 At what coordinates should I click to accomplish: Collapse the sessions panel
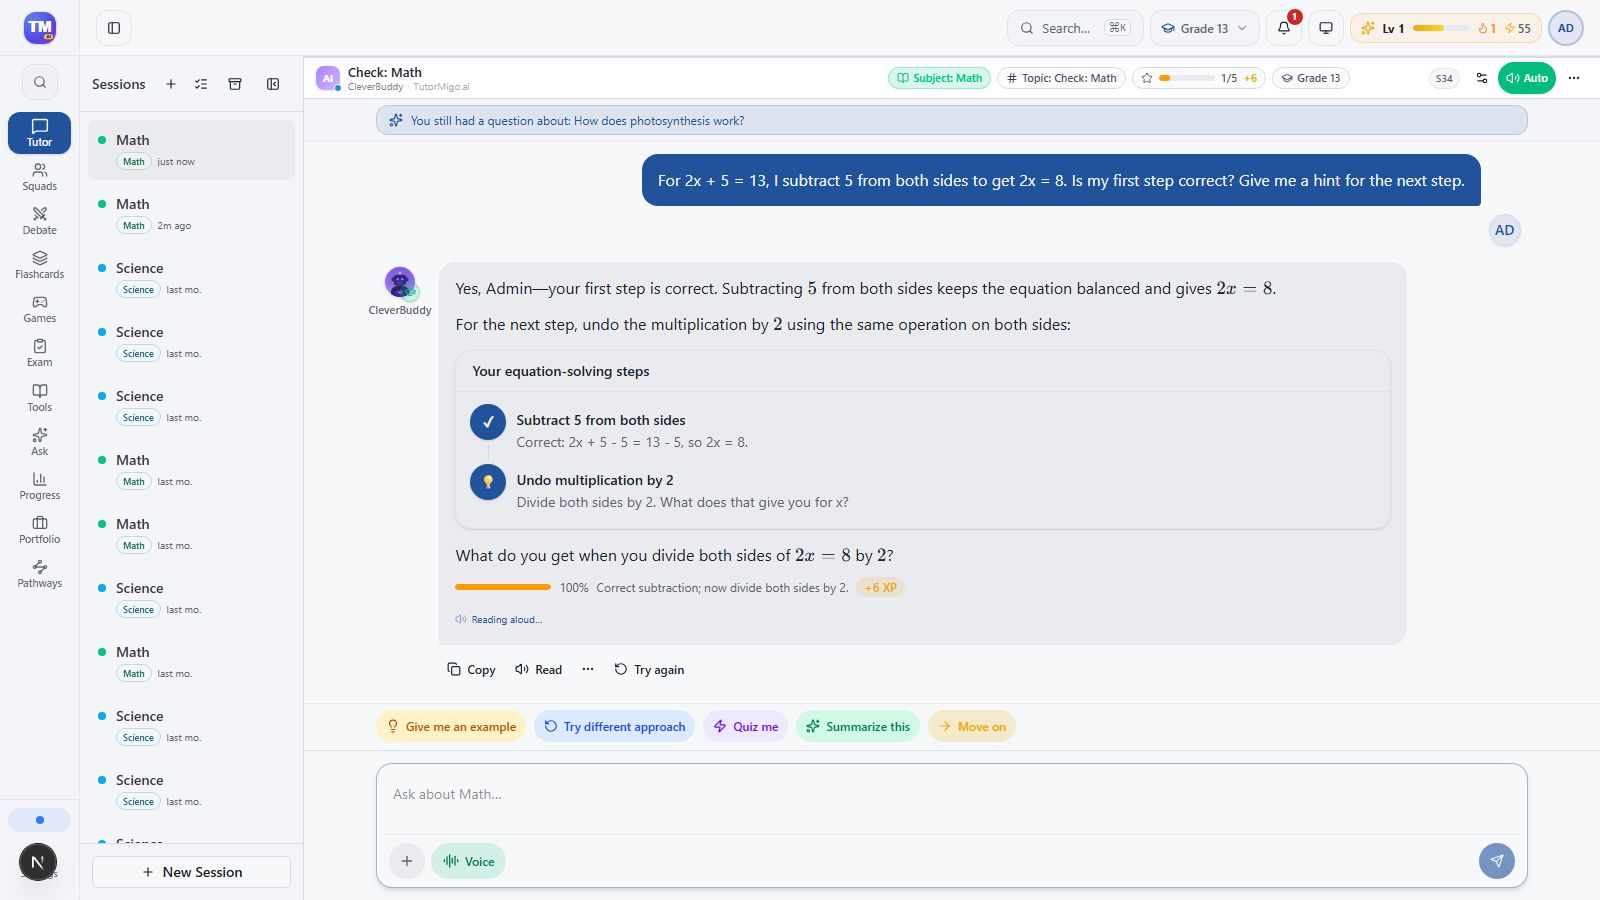(x=273, y=84)
